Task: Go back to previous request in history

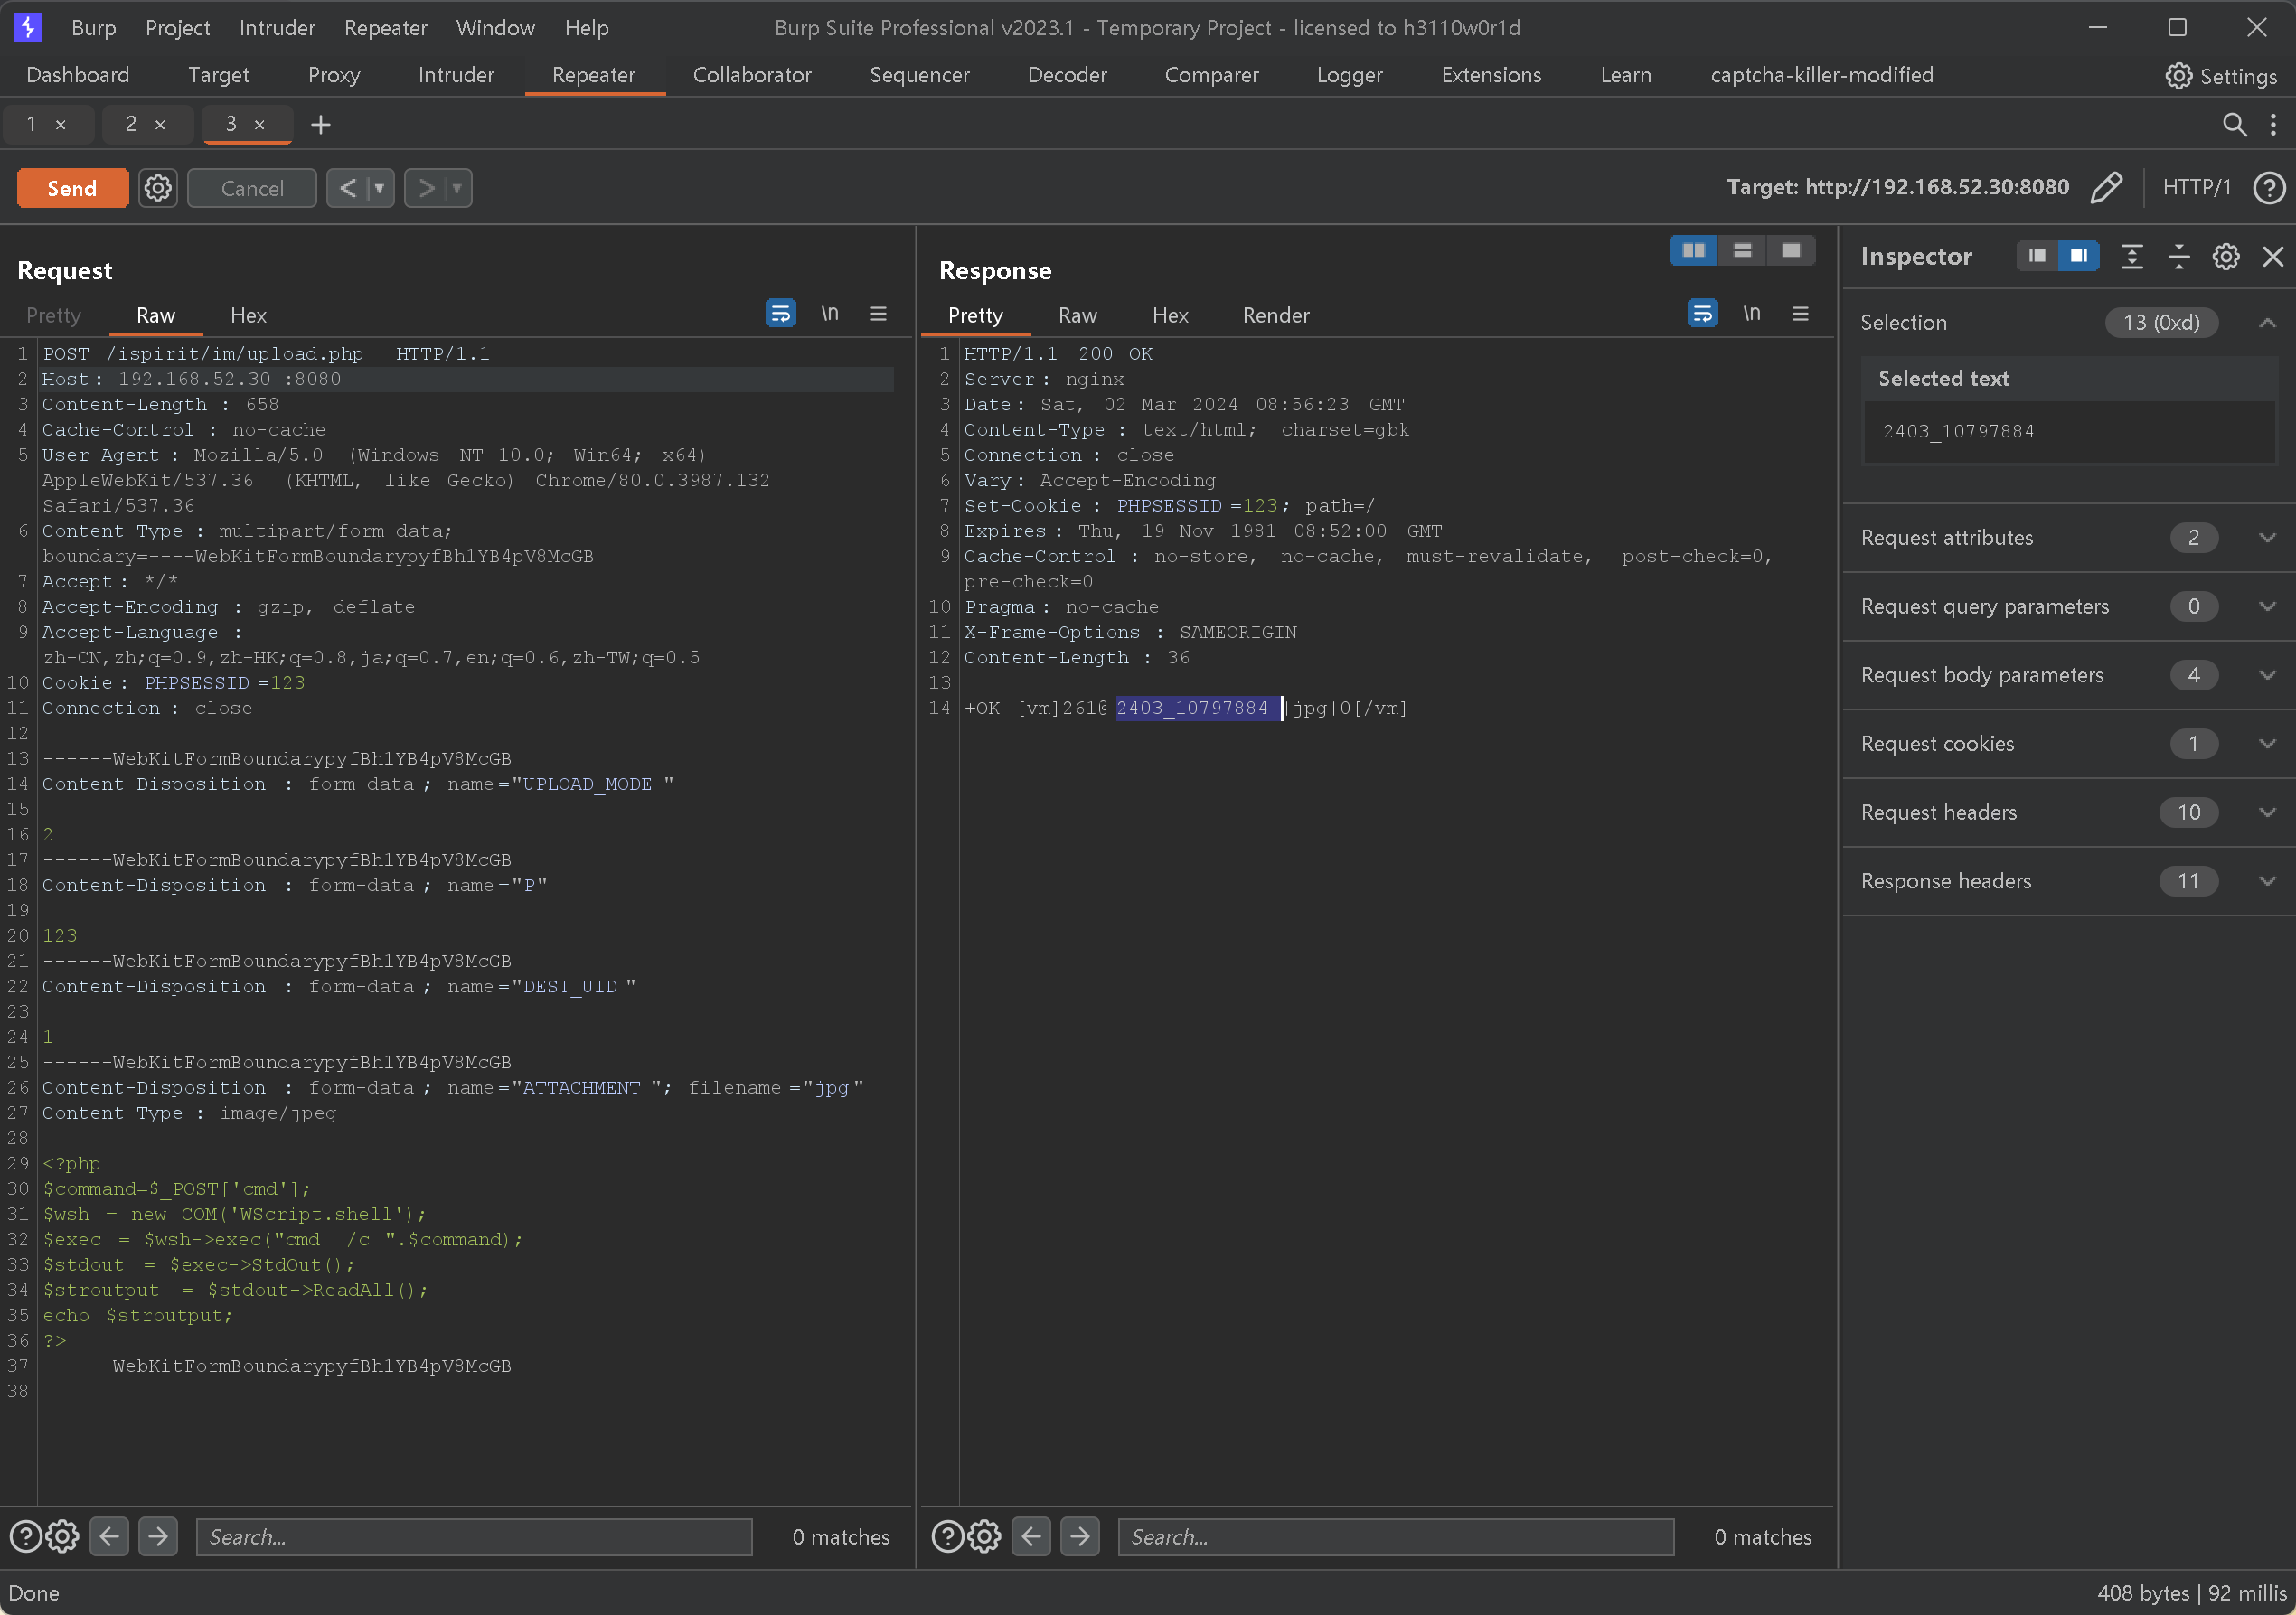Action: (x=347, y=188)
